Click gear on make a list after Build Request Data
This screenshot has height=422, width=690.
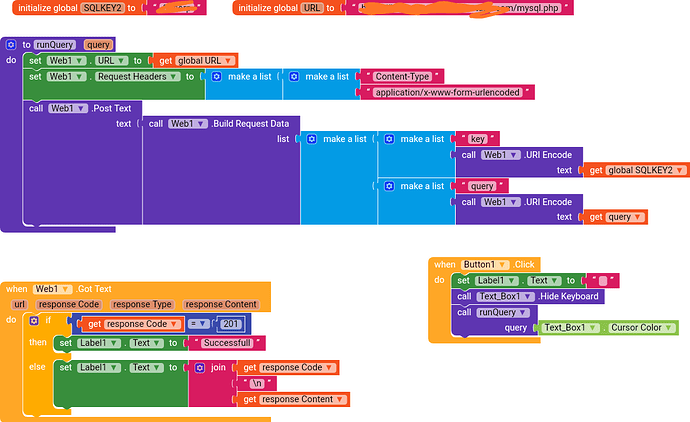point(310,139)
